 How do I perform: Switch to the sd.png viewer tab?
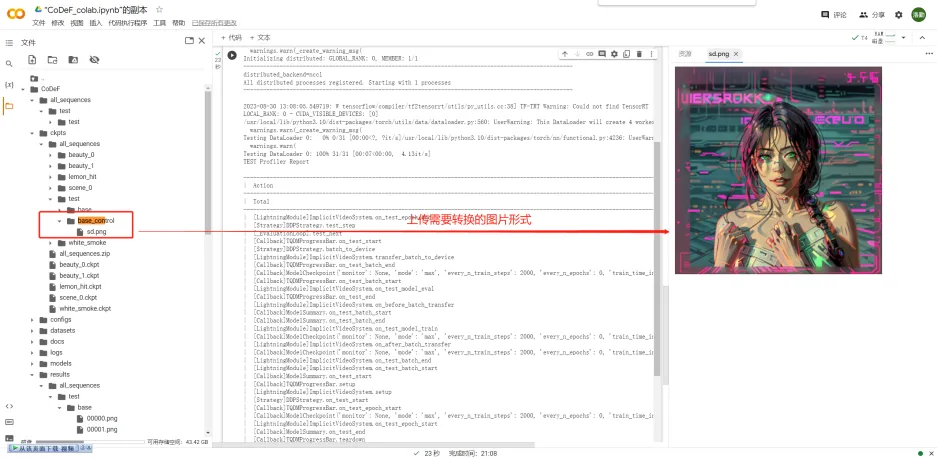[x=719, y=54]
